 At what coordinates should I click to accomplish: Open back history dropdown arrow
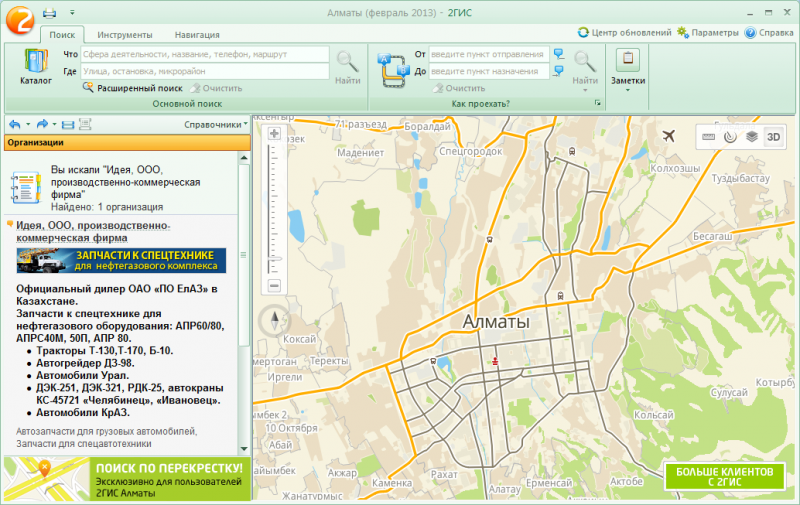pyautogui.click(x=28, y=124)
